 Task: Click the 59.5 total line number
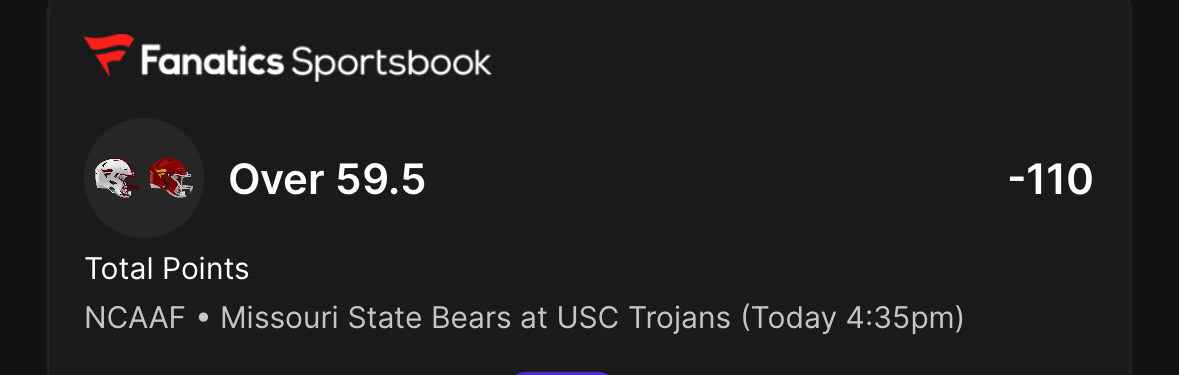380,180
